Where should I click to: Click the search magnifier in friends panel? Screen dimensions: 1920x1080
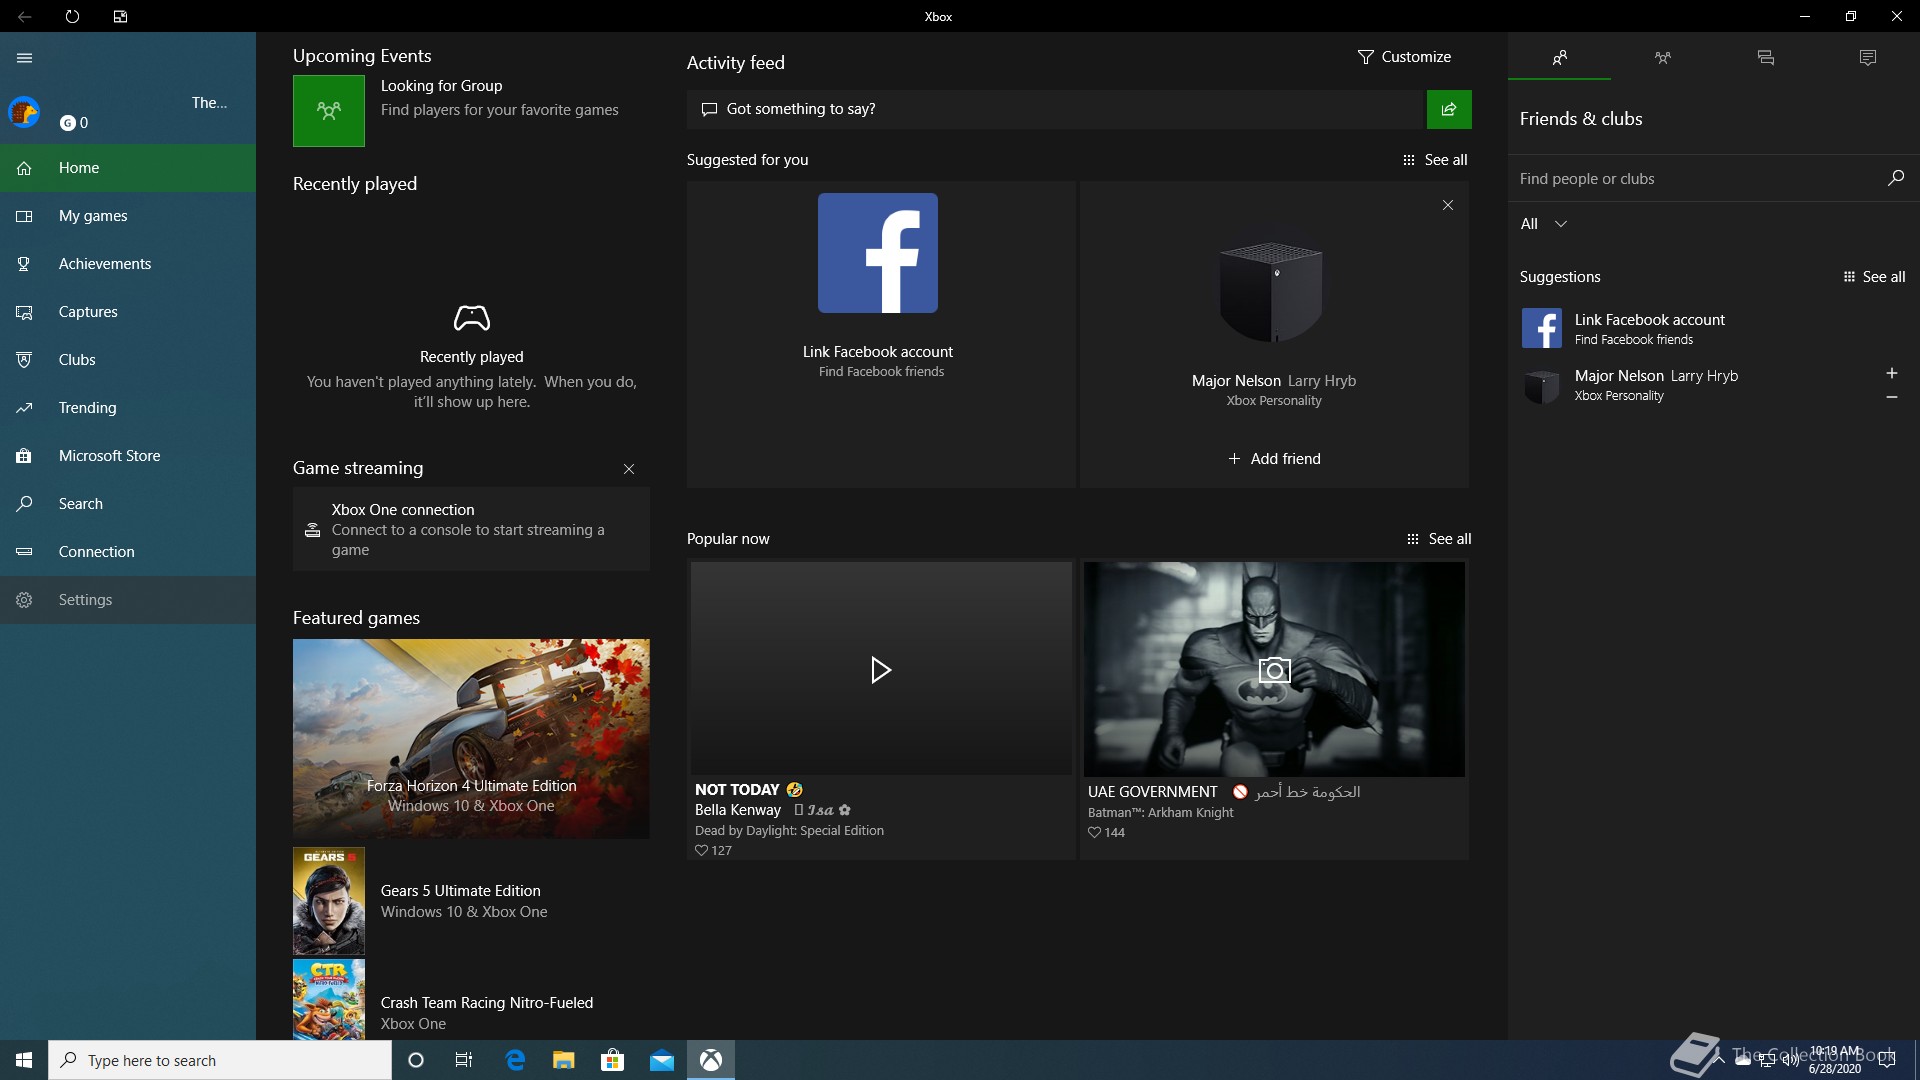coord(1895,178)
